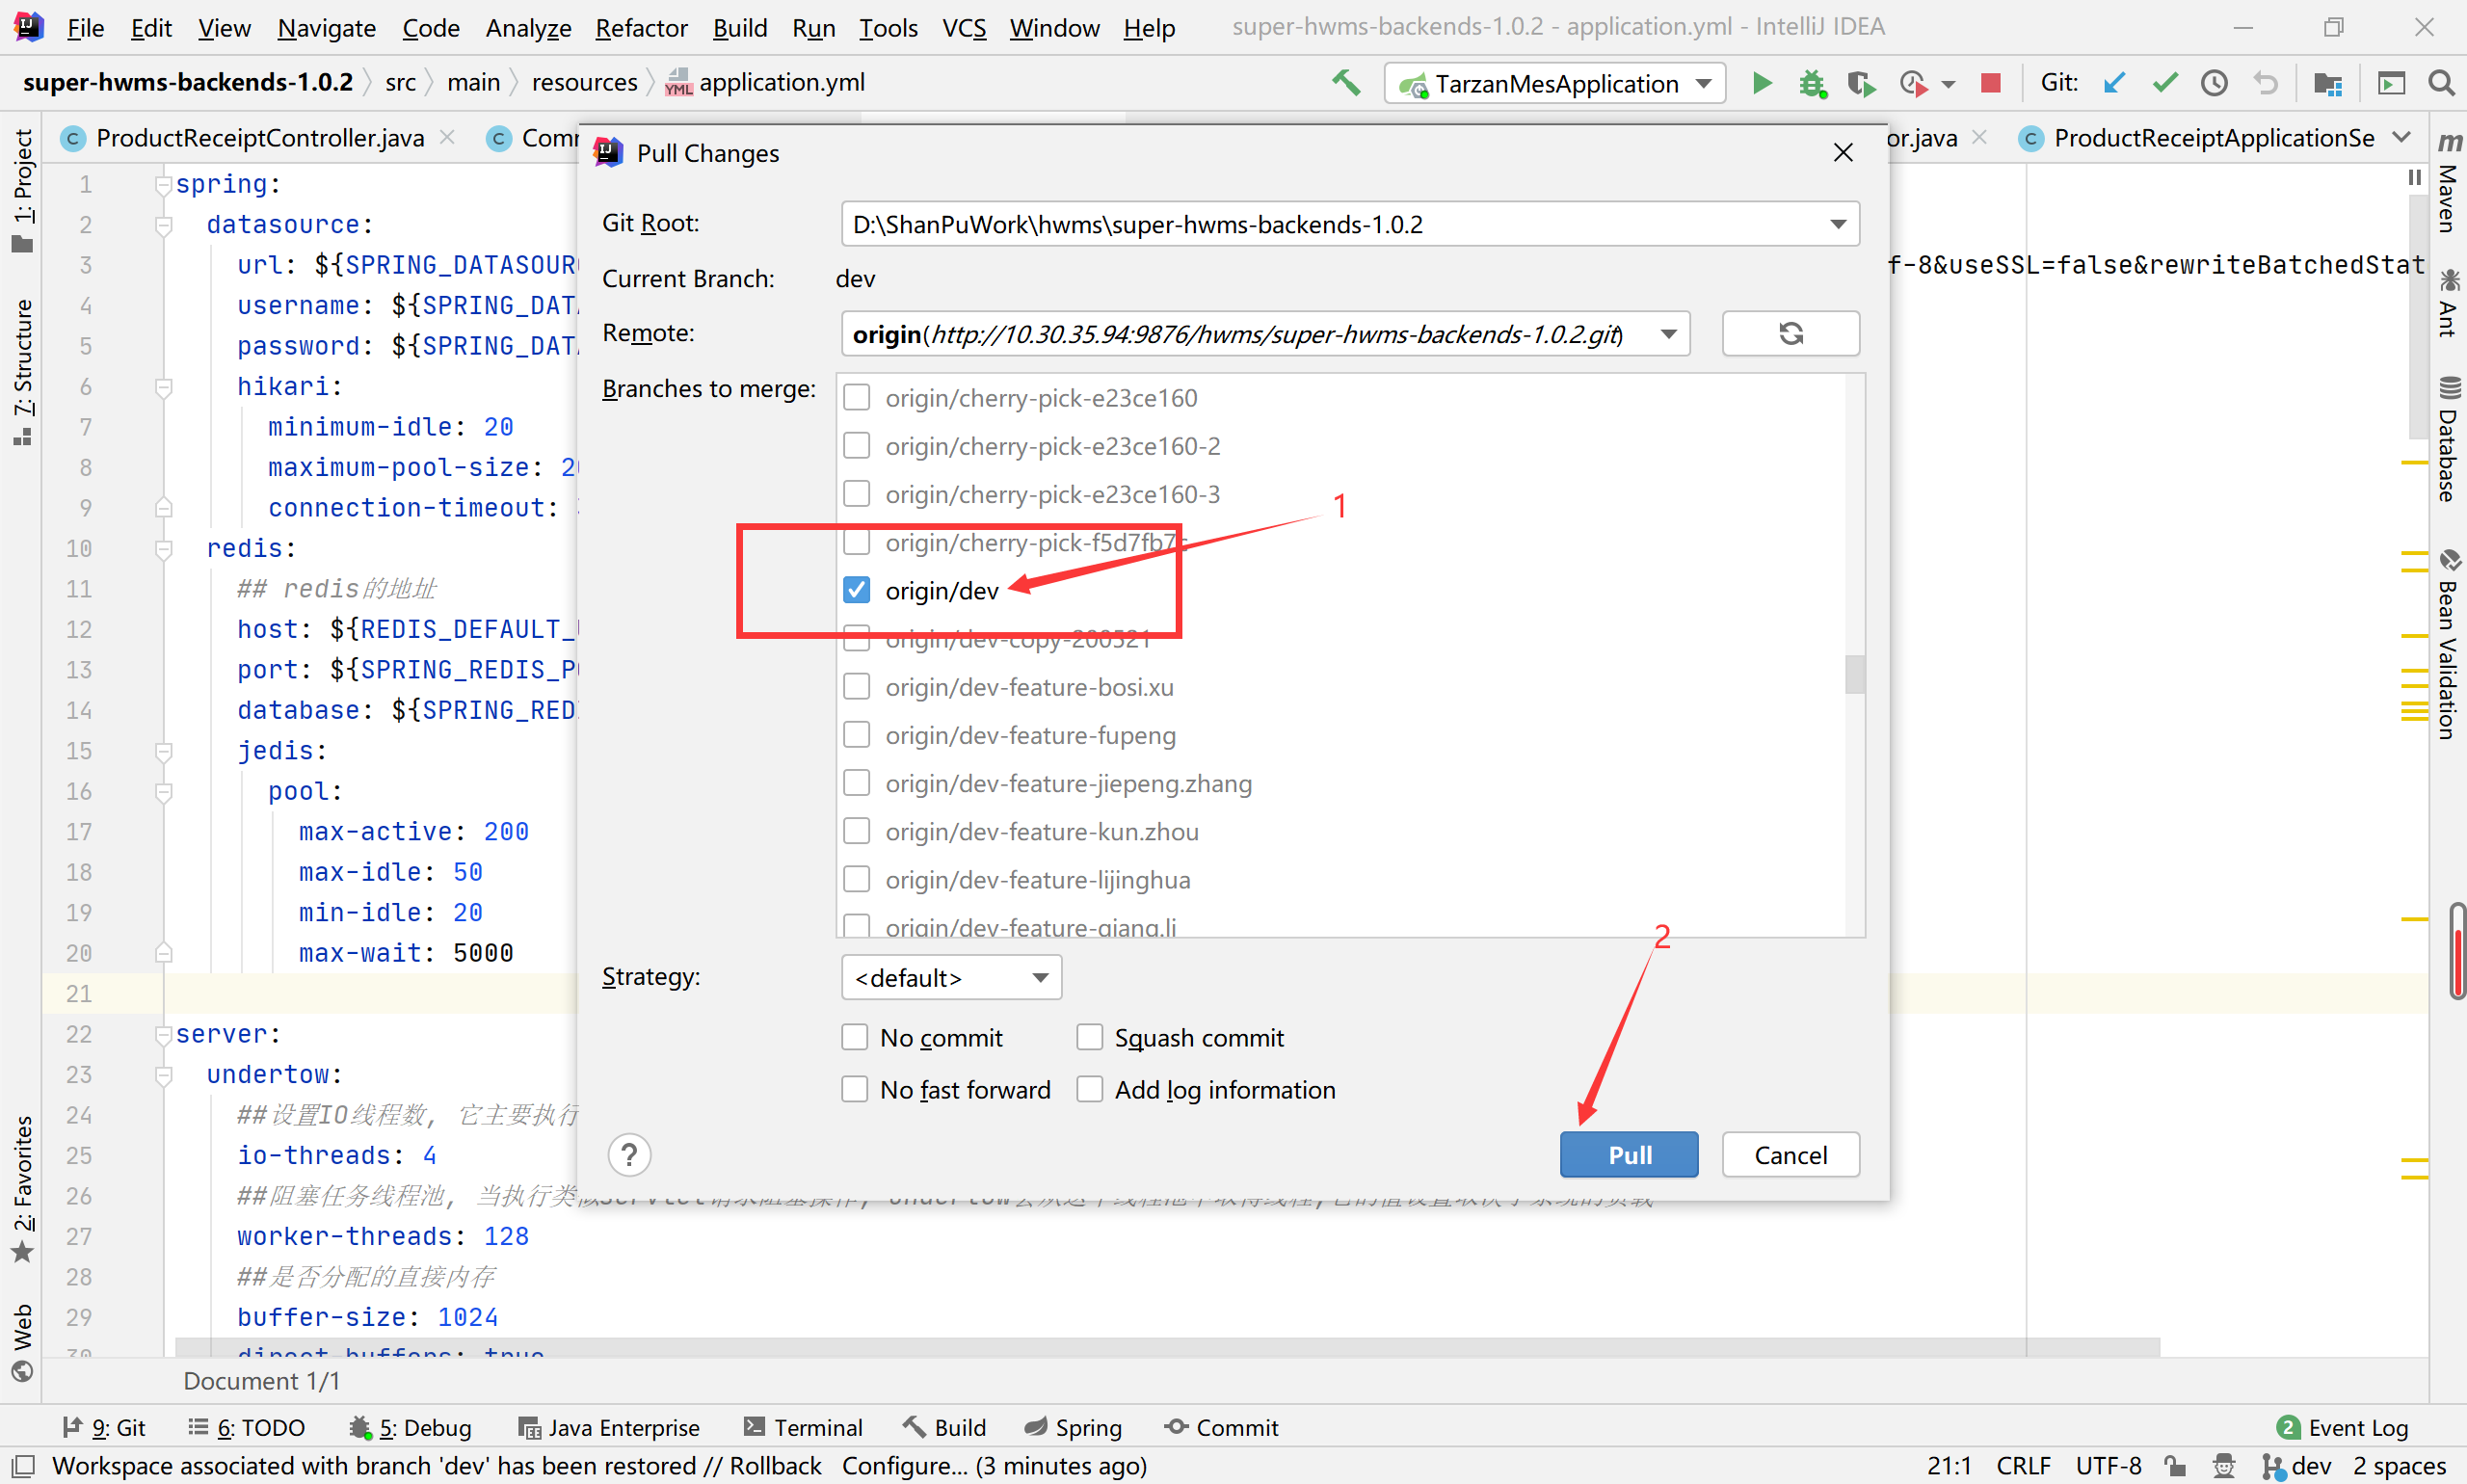This screenshot has height=1484, width=2467.
Task: Click the red Stop icon
Action: pyautogui.click(x=1990, y=83)
